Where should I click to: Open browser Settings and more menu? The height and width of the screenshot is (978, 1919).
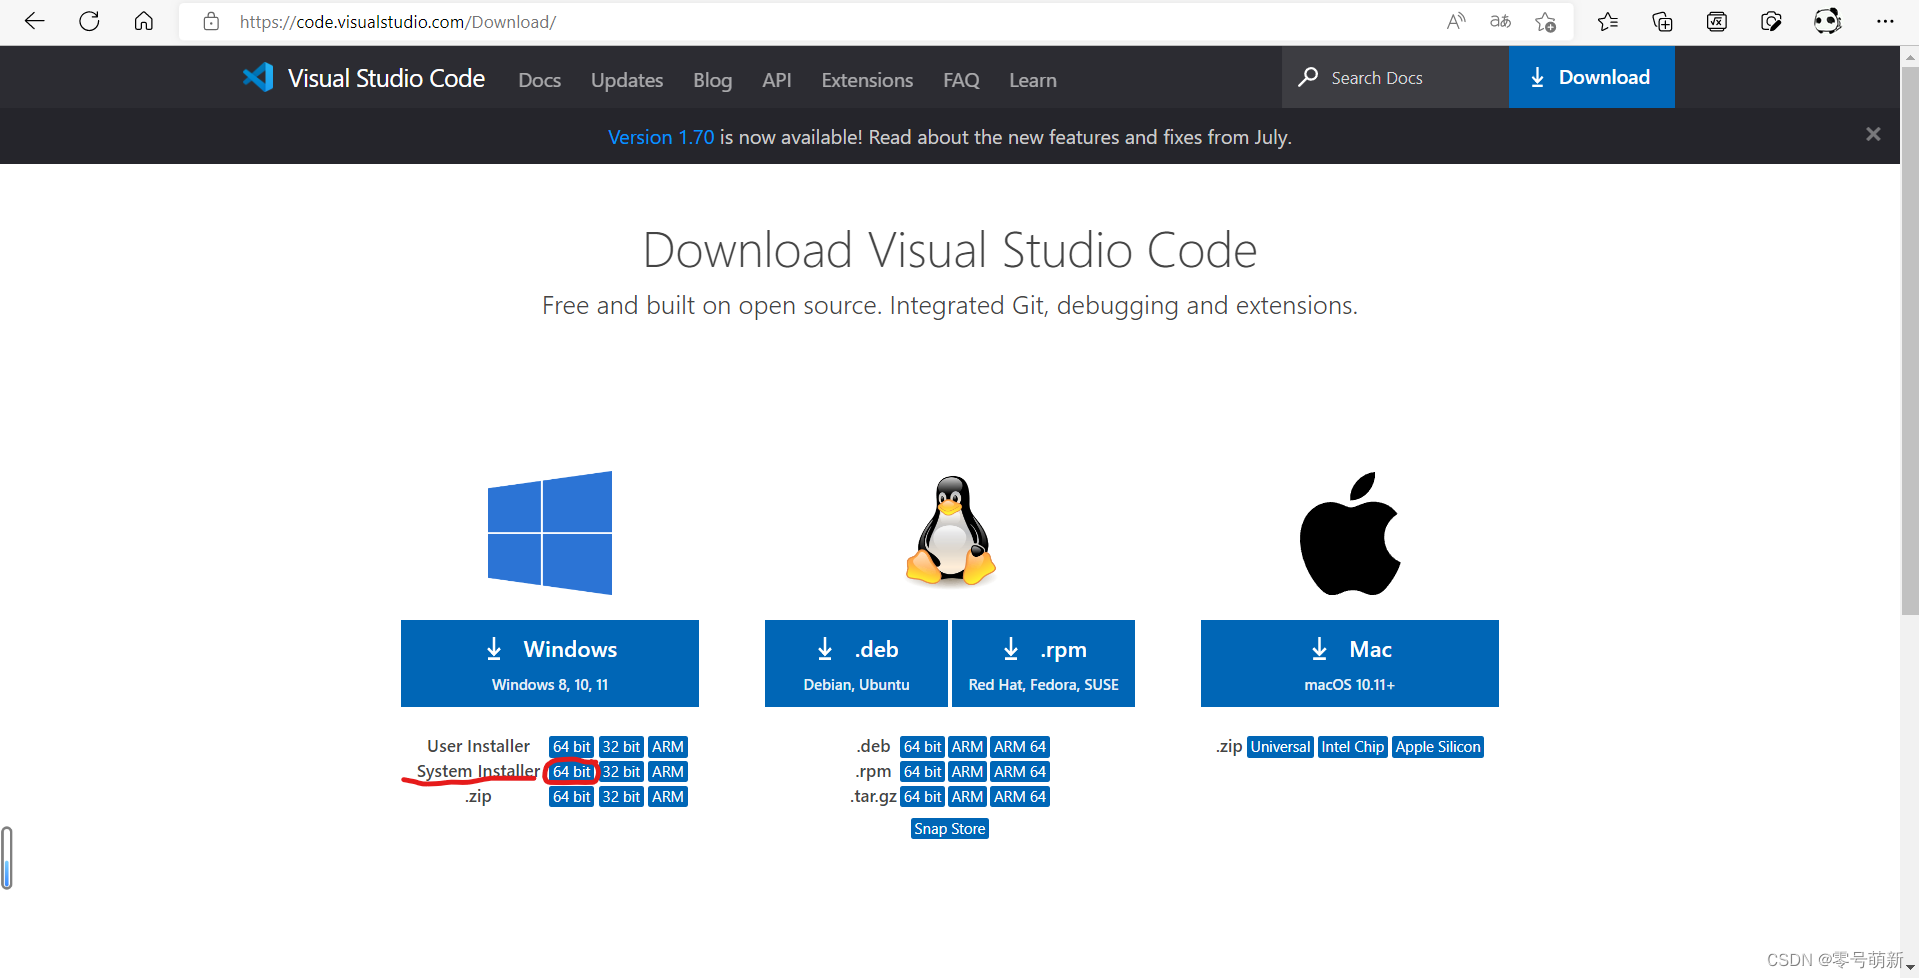click(x=1885, y=21)
